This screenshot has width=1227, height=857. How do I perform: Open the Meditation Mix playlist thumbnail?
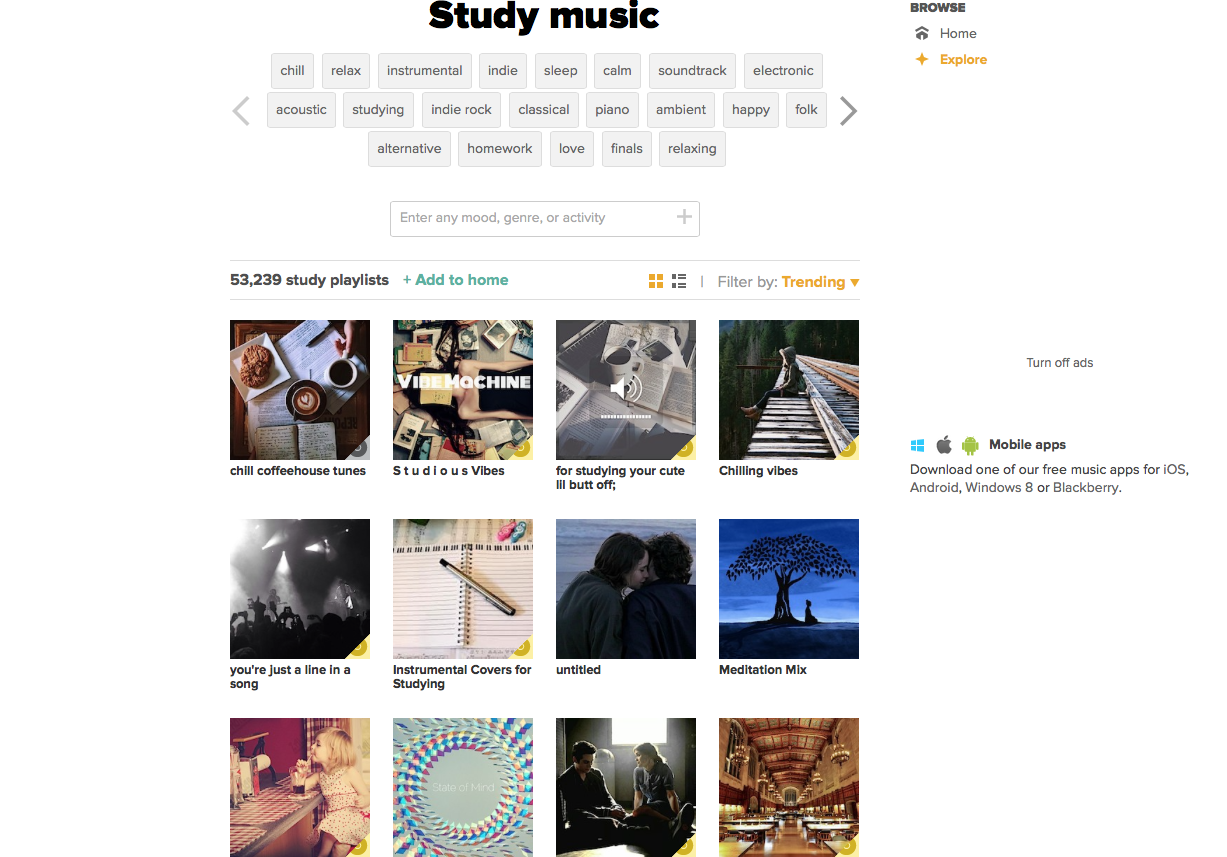click(789, 589)
